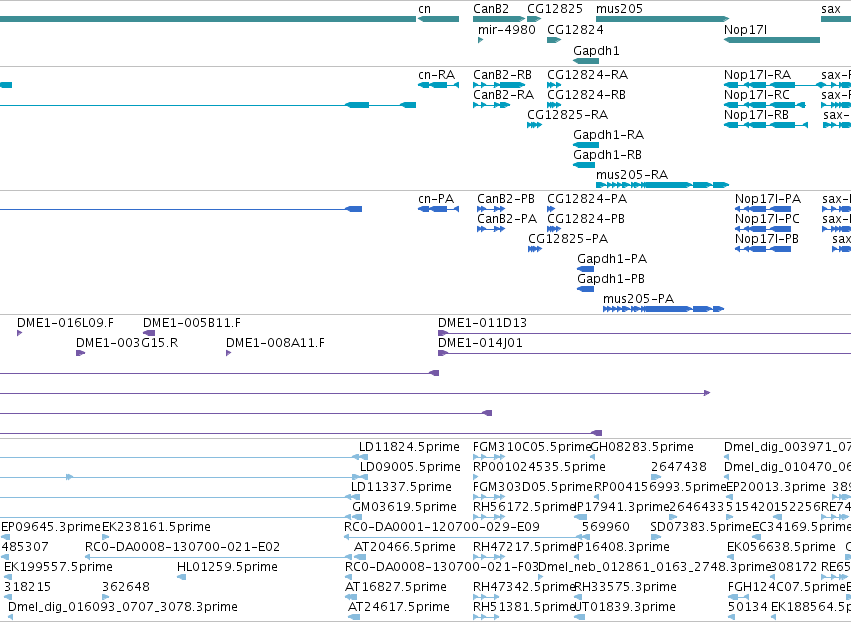Select the mir-4980 gene label
Viewport: 851px width, 622px height.
pyautogui.click(x=506, y=30)
